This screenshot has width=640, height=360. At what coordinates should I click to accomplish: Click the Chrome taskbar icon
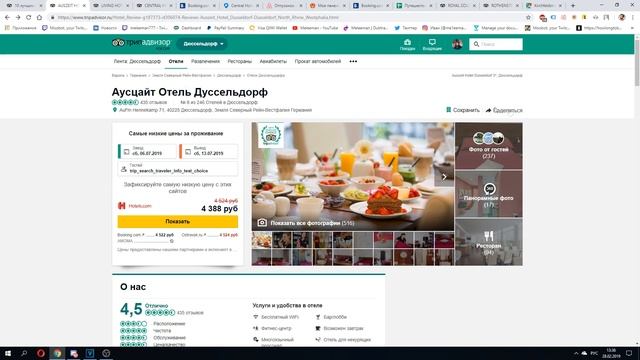coord(57,353)
